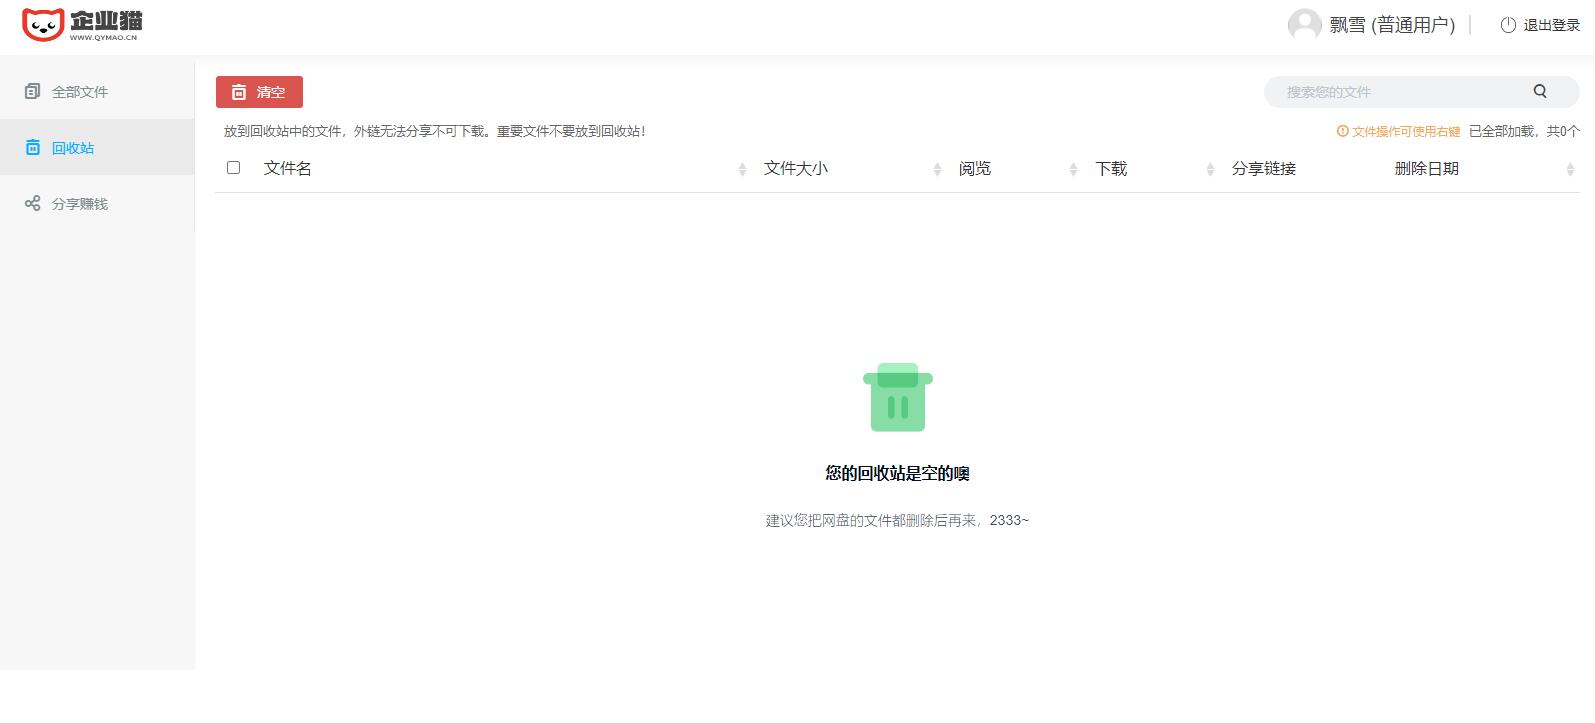Click the search magnifier icon
Screen dimensions: 1595x723
tap(1540, 92)
